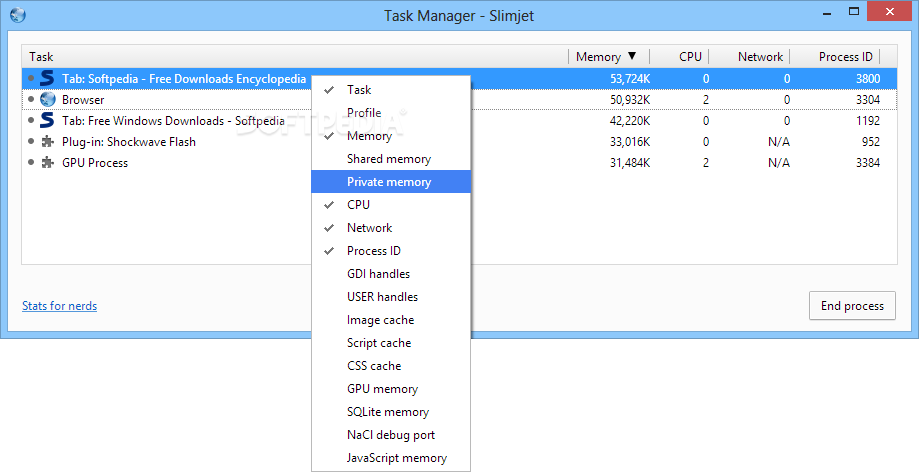Click the puzzle icon beside GPU Process

click(47, 163)
